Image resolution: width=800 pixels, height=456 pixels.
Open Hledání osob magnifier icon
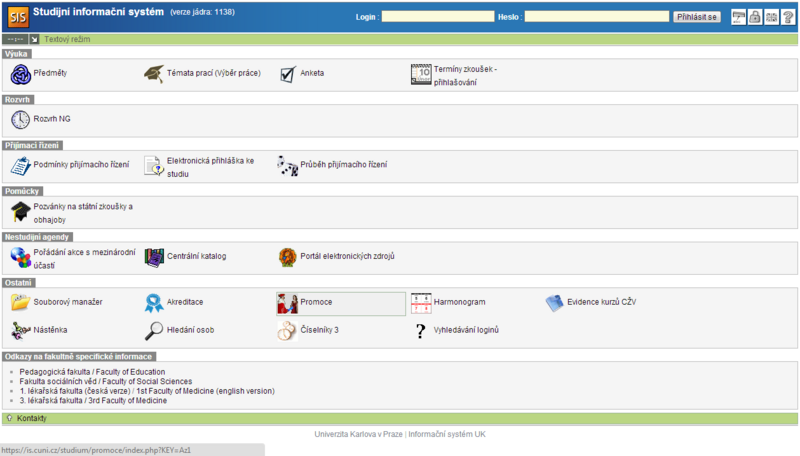[154, 330]
